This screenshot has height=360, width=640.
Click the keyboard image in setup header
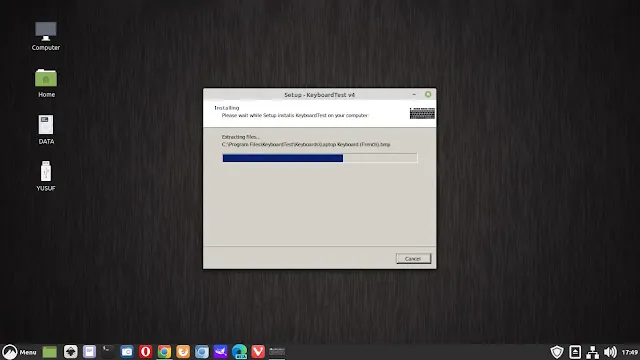pos(422,113)
